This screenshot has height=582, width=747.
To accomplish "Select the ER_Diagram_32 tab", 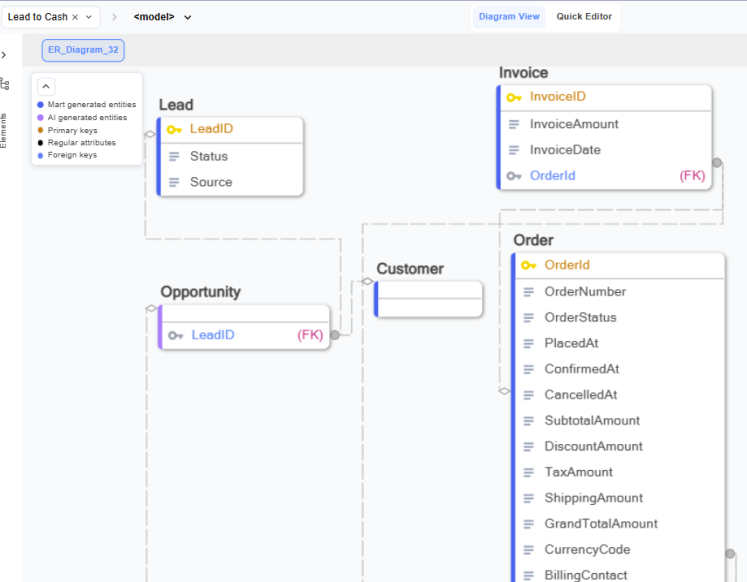I will click(x=83, y=50).
